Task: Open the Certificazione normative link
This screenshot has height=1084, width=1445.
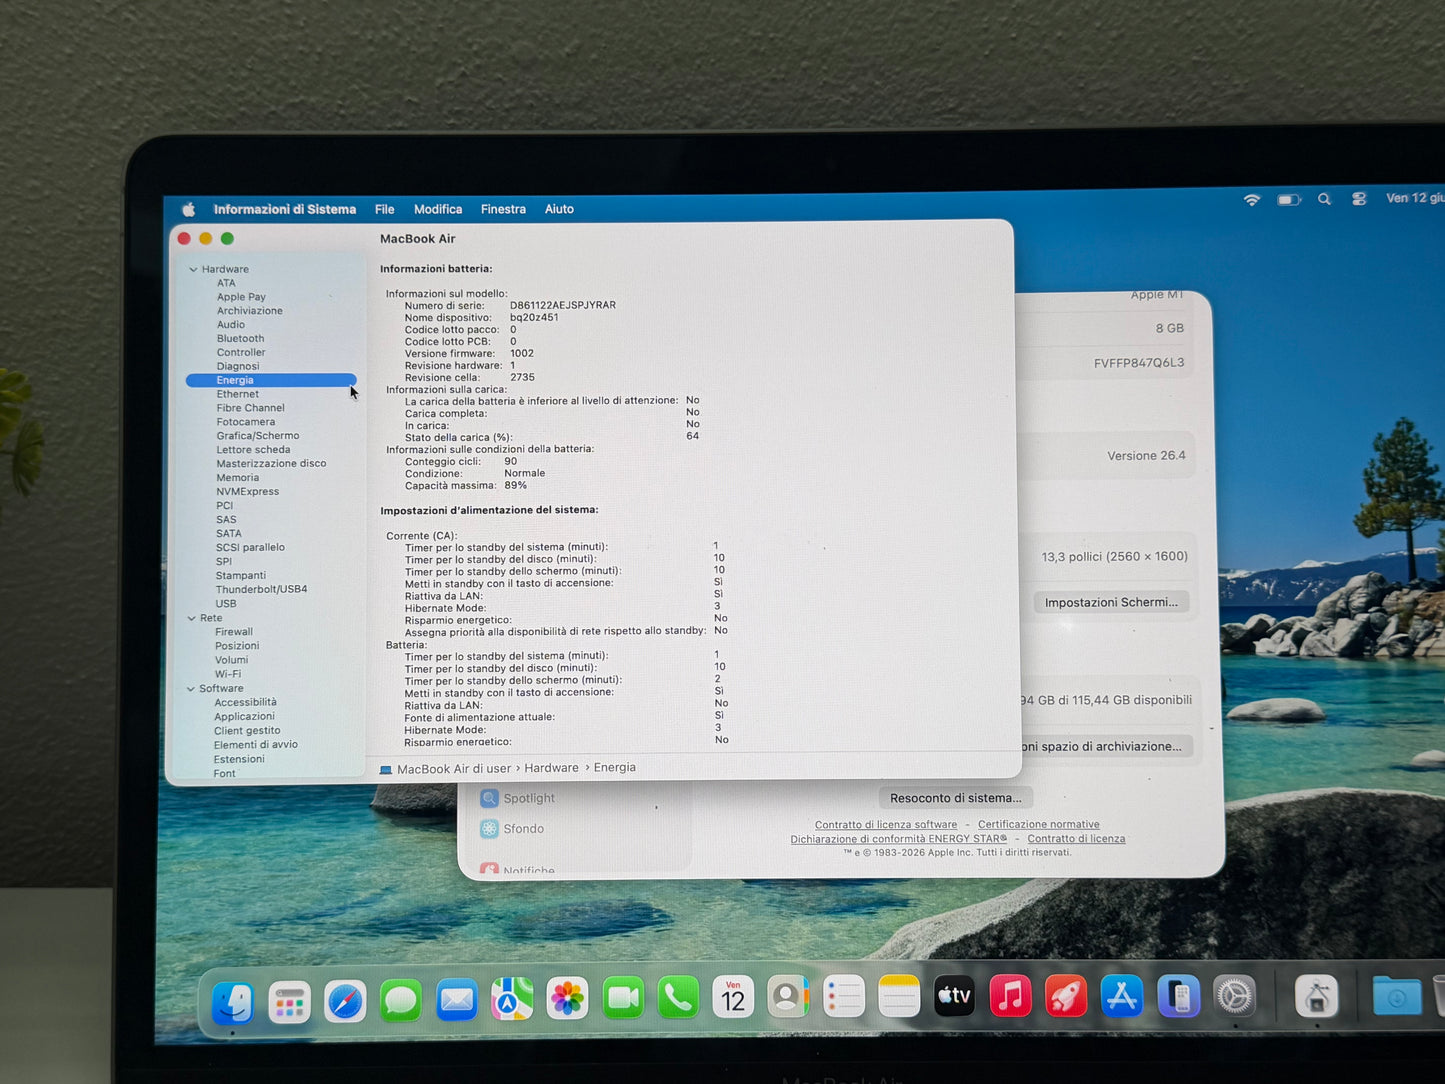Action: tap(1039, 825)
